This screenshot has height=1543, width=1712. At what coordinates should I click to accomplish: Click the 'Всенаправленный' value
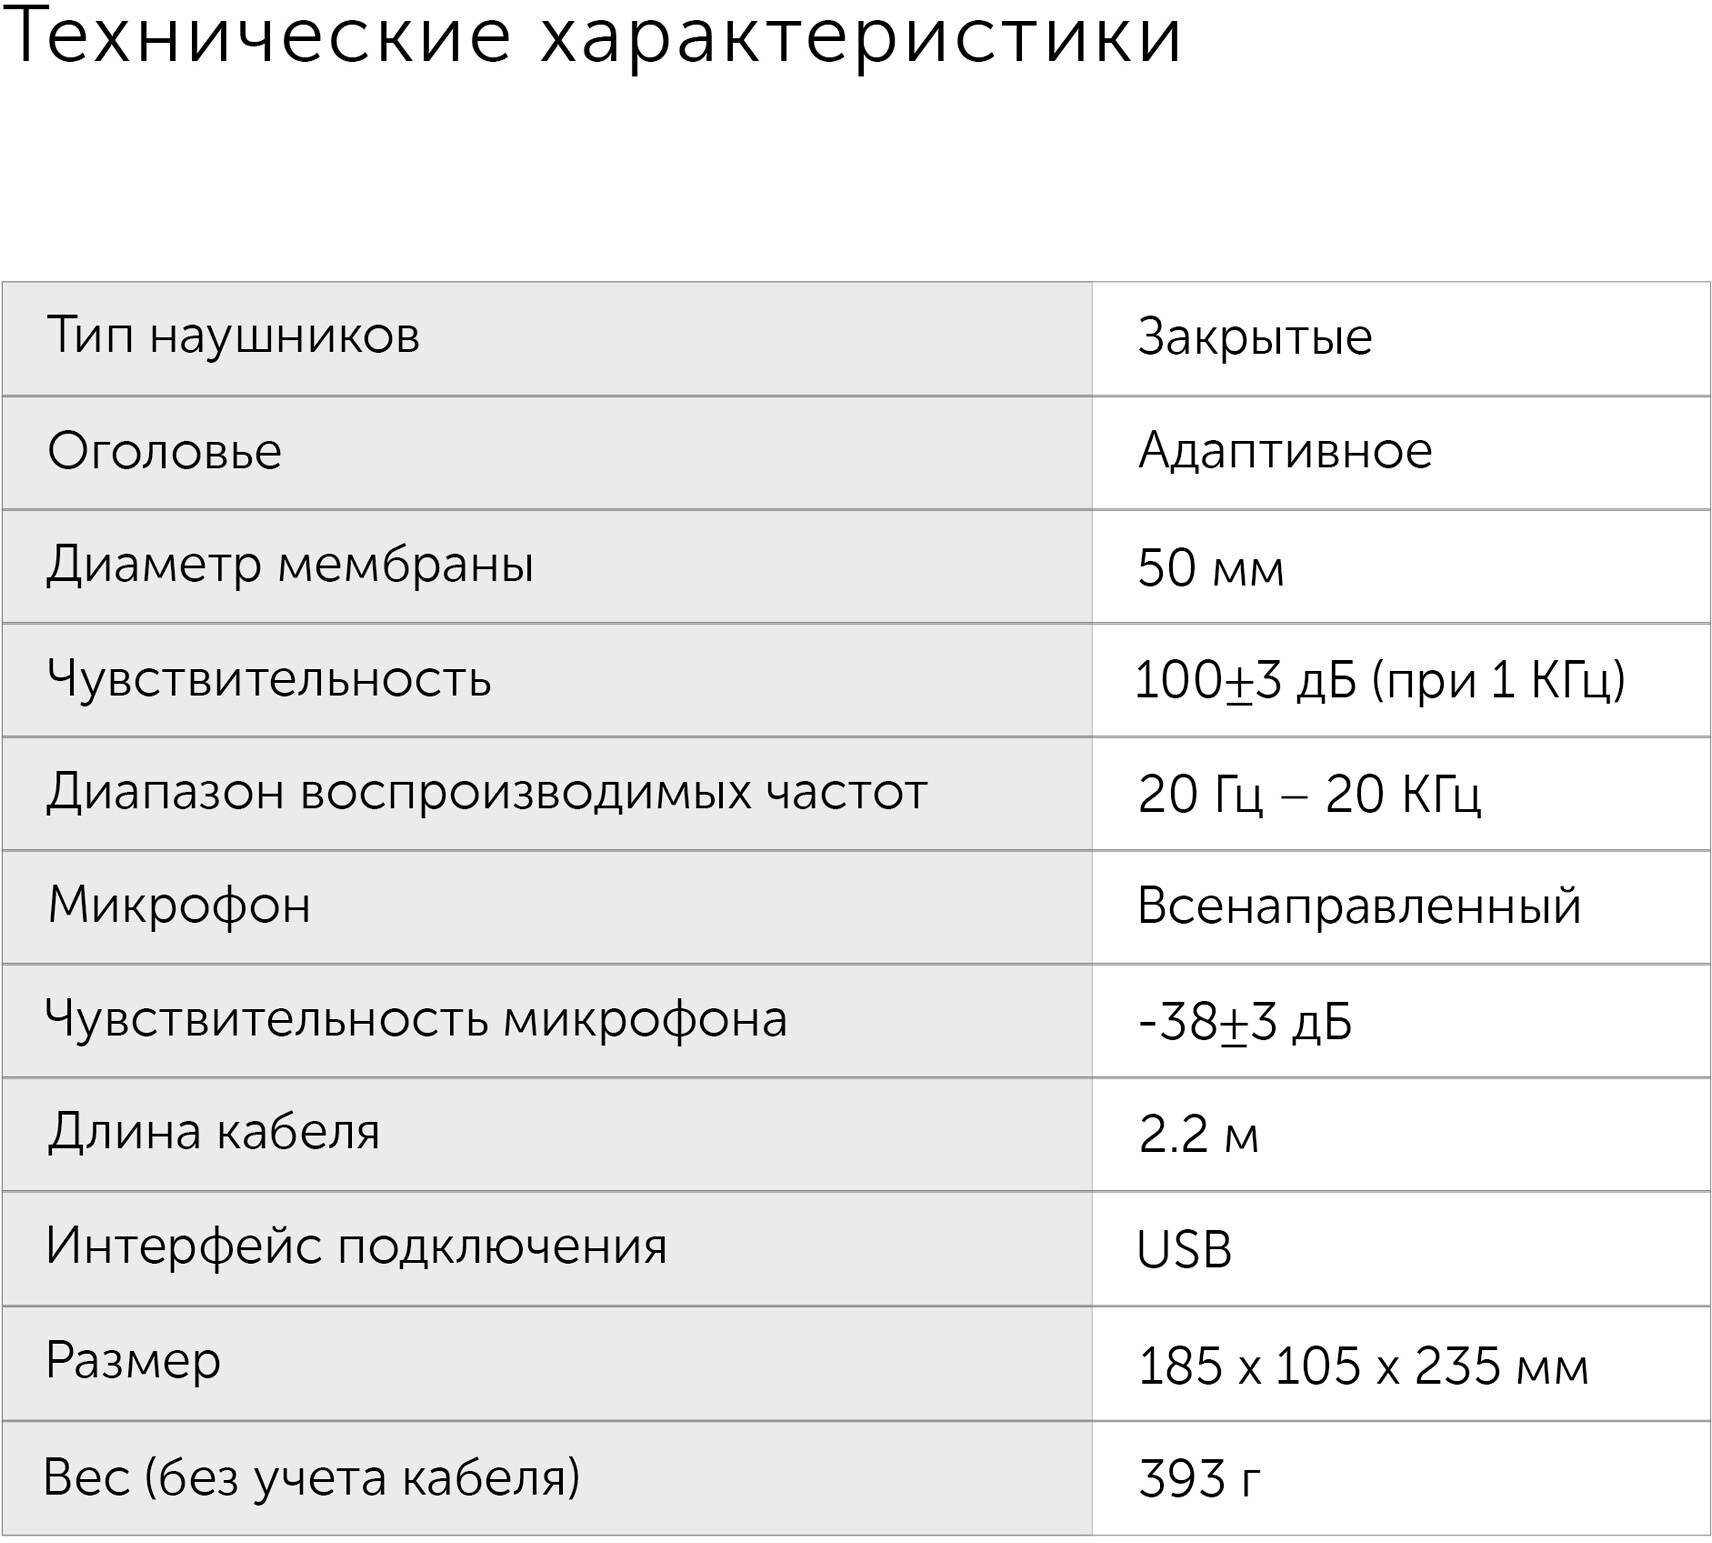(1359, 907)
